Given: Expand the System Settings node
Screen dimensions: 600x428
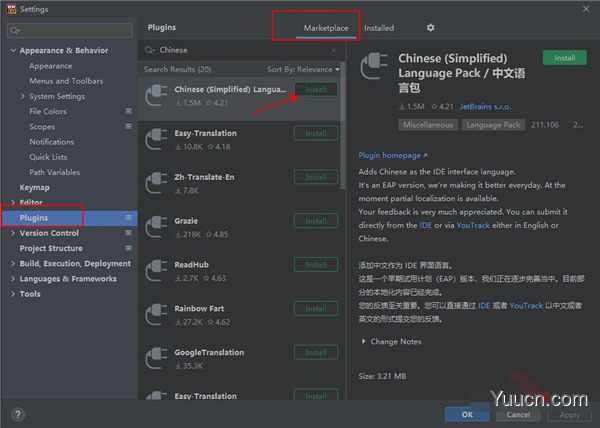Looking at the screenshot, I should 23,96.
